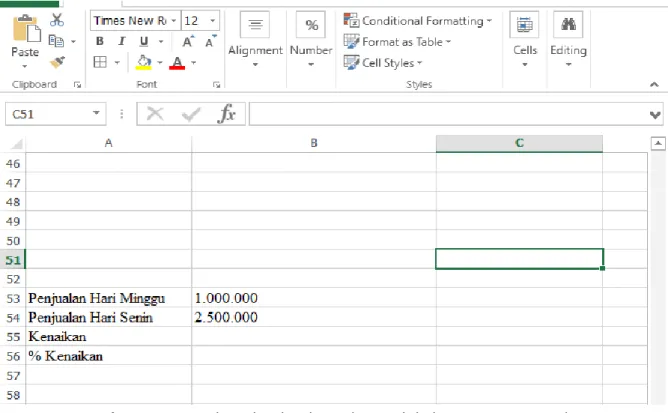The image size is (668, 413).
Task: Expand font name dropdown
Action: coord(173,20)
